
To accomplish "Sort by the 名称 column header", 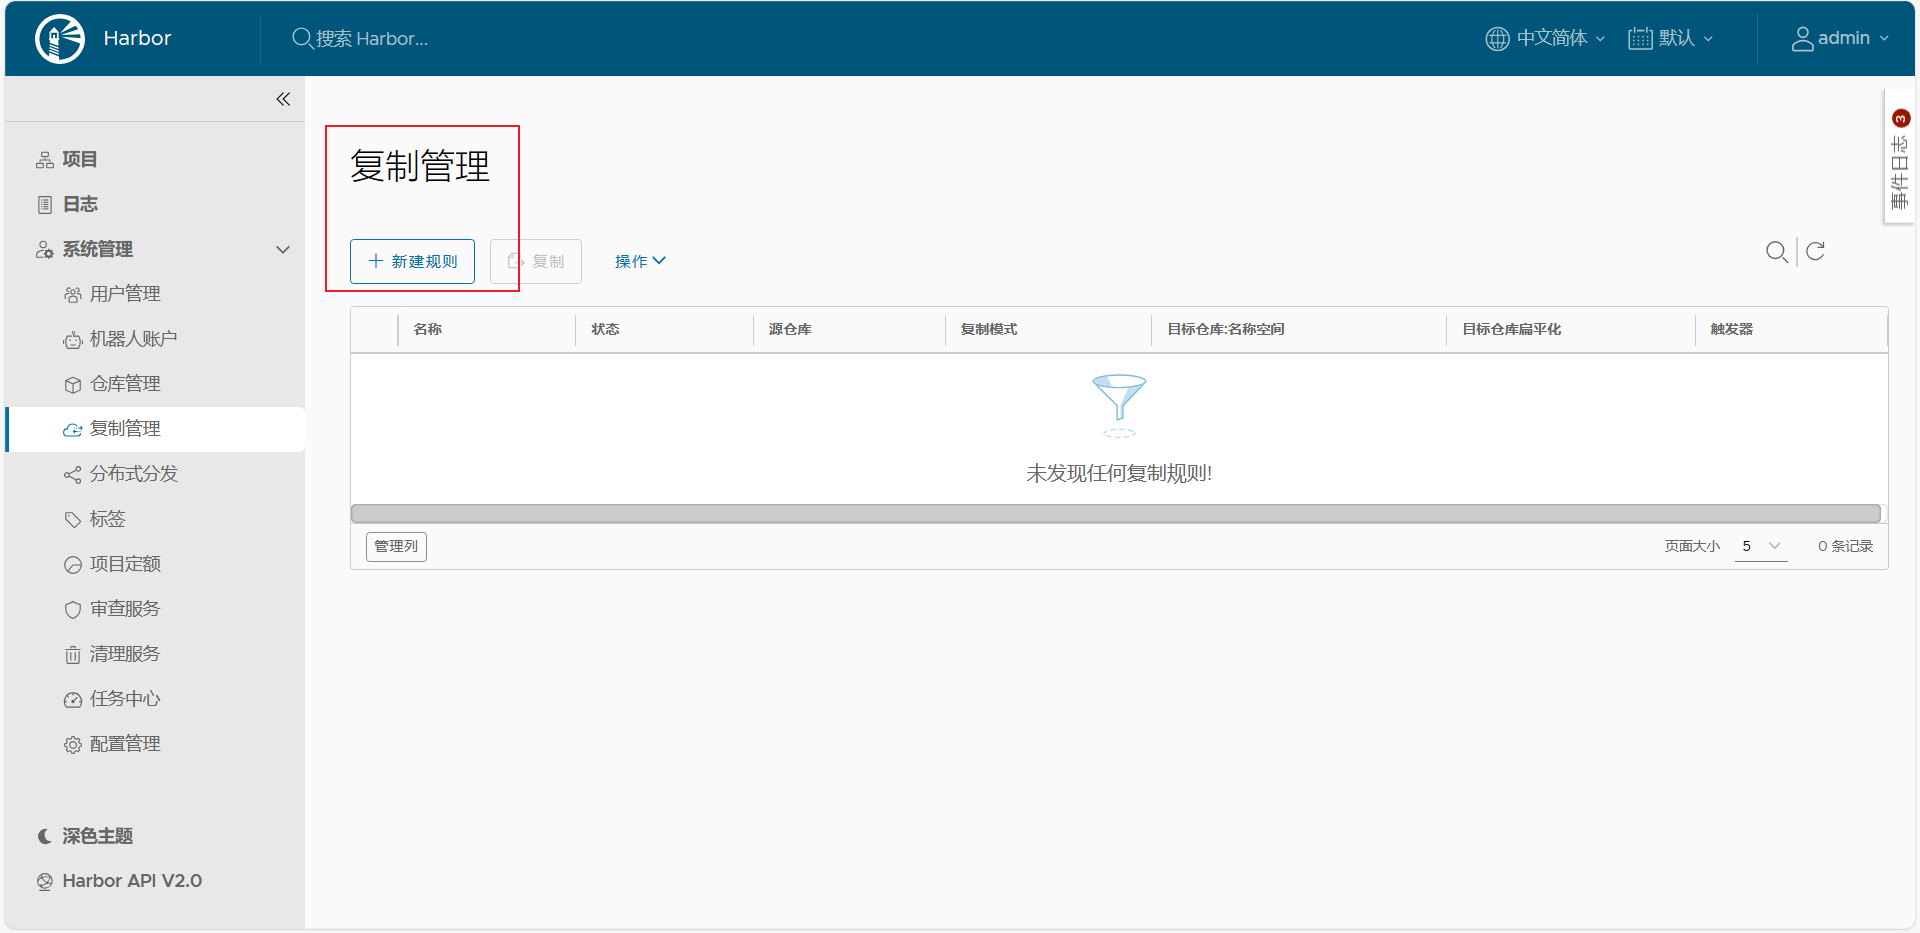I will tap(428, 329).
